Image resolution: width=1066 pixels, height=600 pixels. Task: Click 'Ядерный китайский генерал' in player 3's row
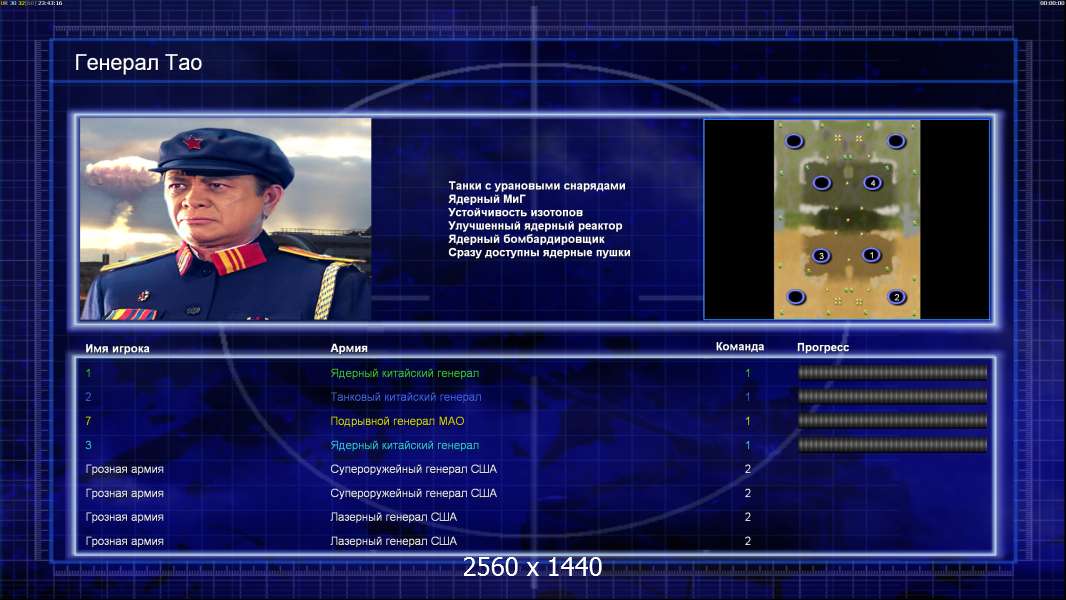tap(405, 445)
